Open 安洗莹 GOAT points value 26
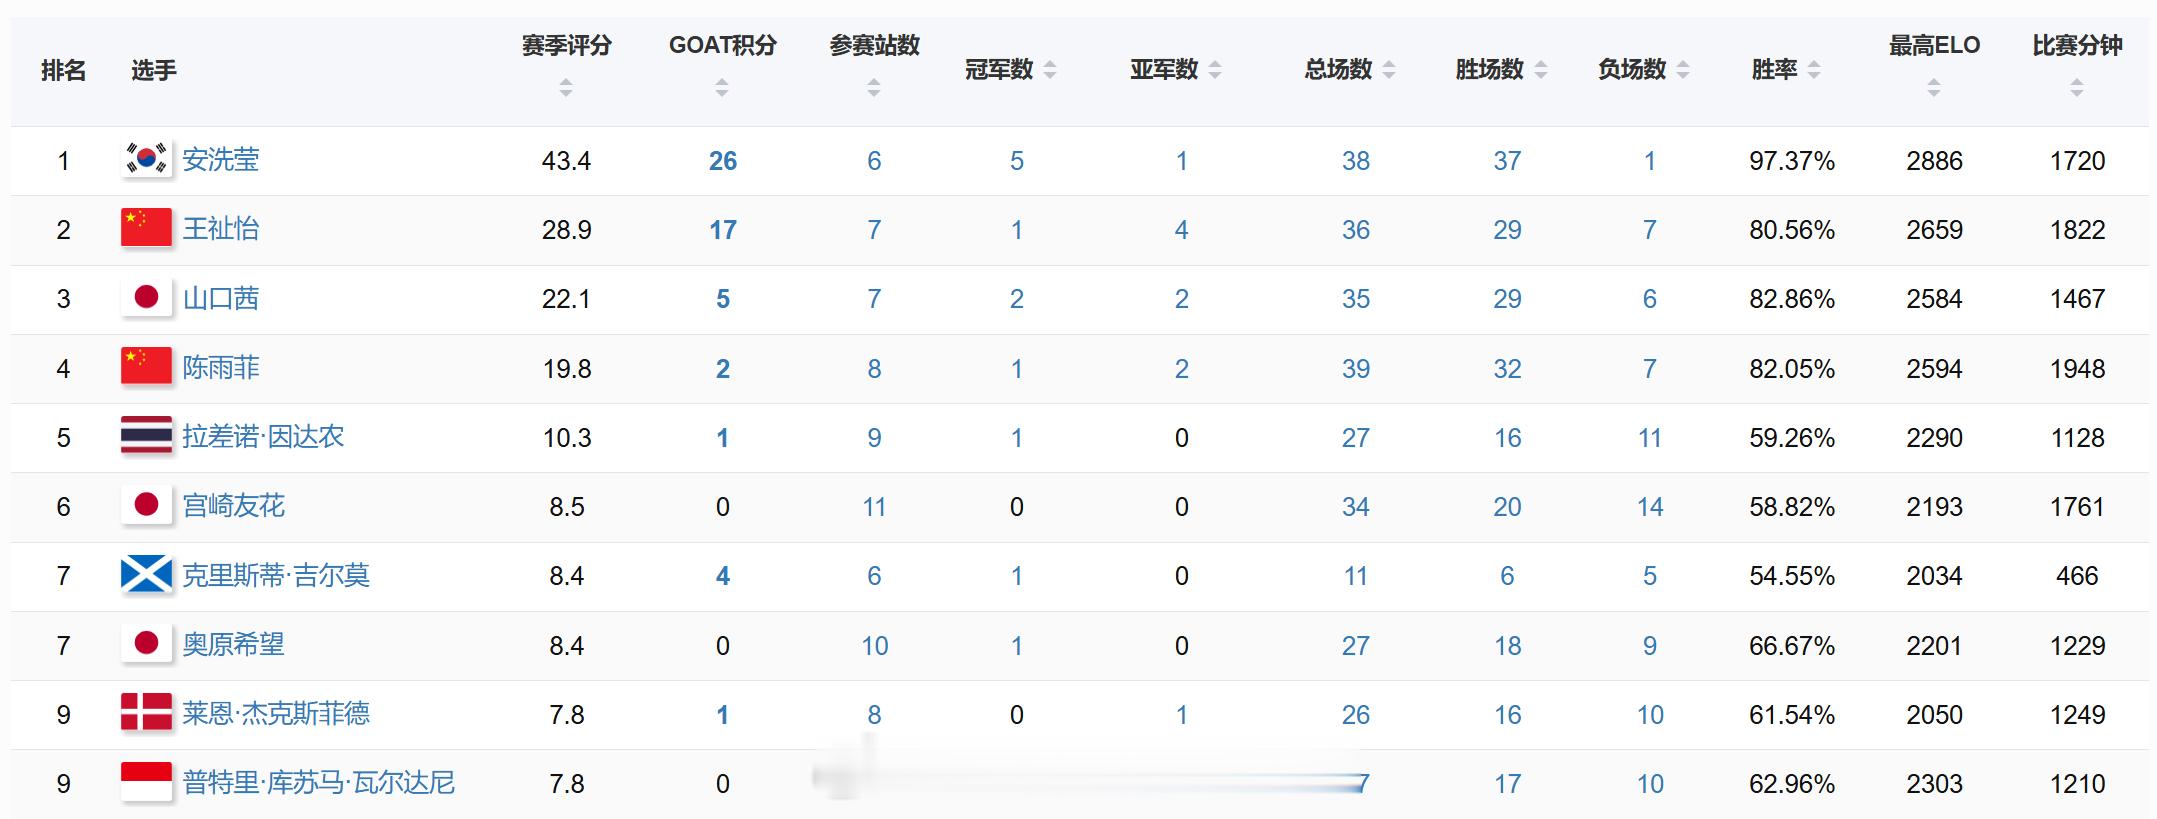 (722, 161)
